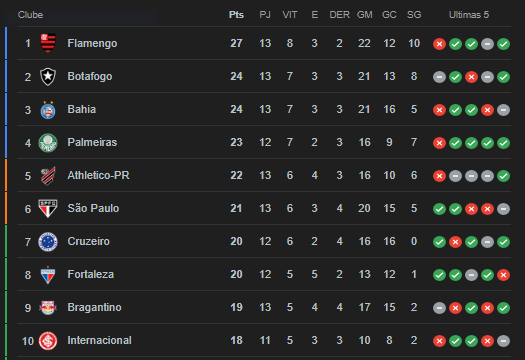Click the Bragantino bull crest
This screenshot has width=525, height=360.
[x=48, y=308]
